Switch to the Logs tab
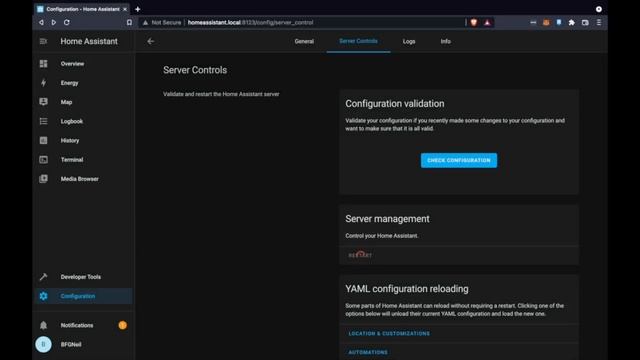The height and width of the screenshot is (360, 640). [409, 41]
